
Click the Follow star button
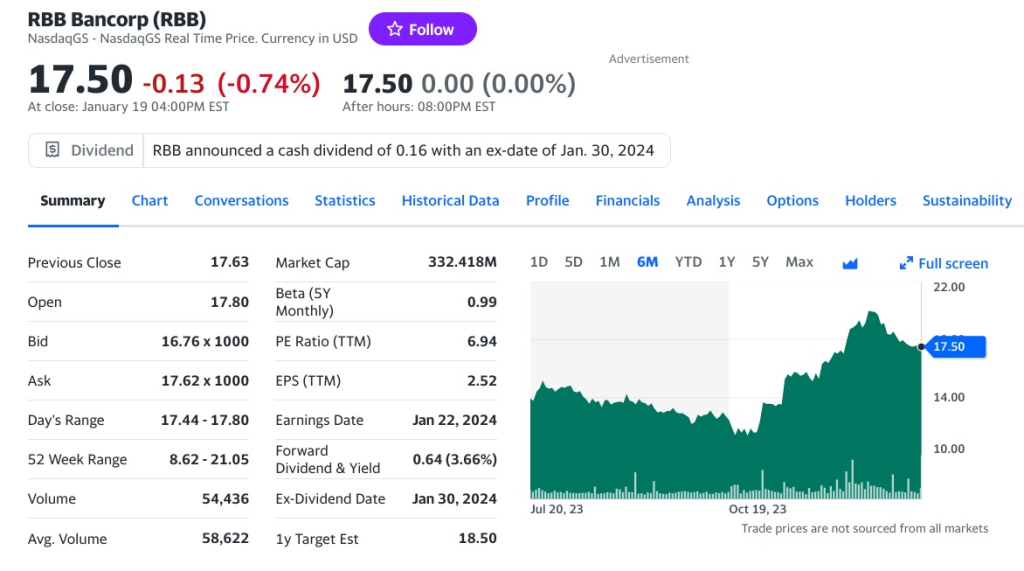point(423,29)
